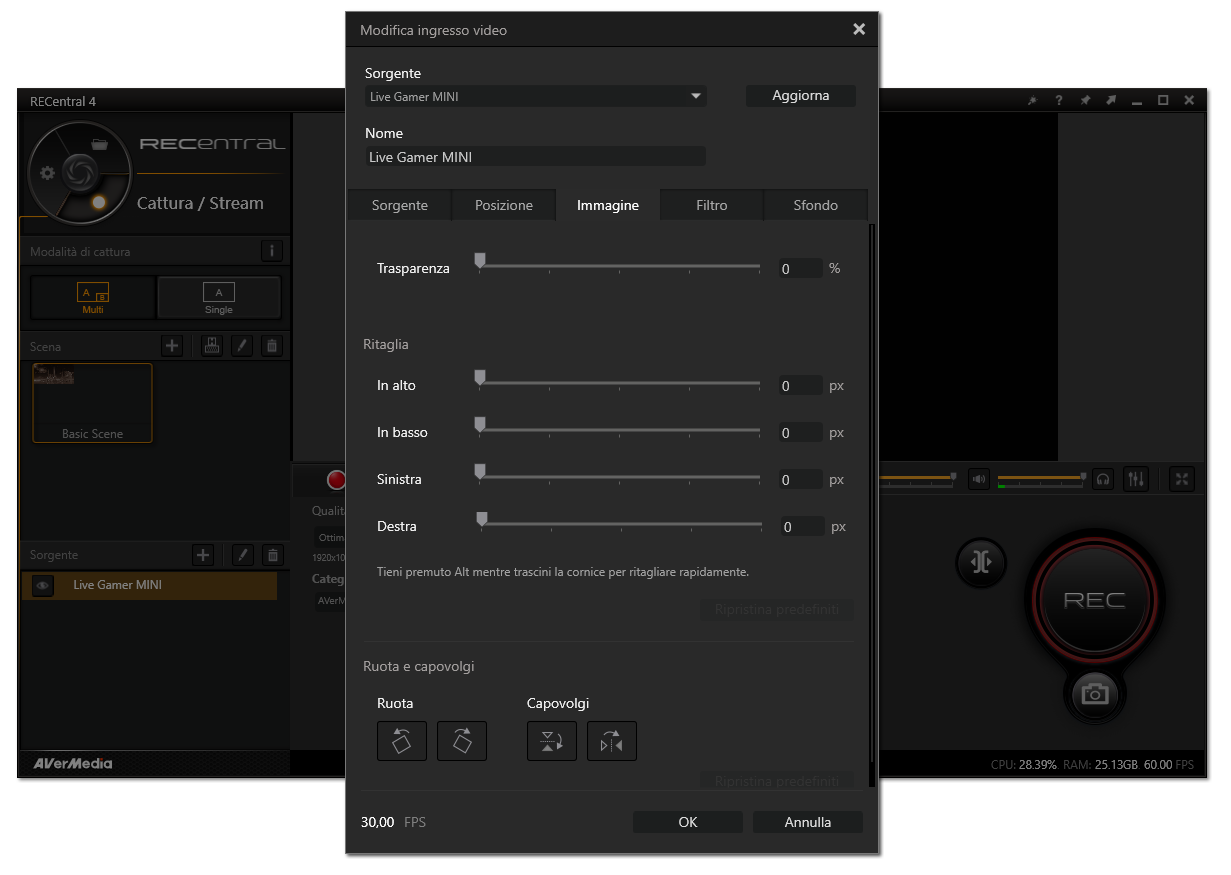Select the orange Capture/Stream dot in radial menu
1231x875 pixels.
98,202
